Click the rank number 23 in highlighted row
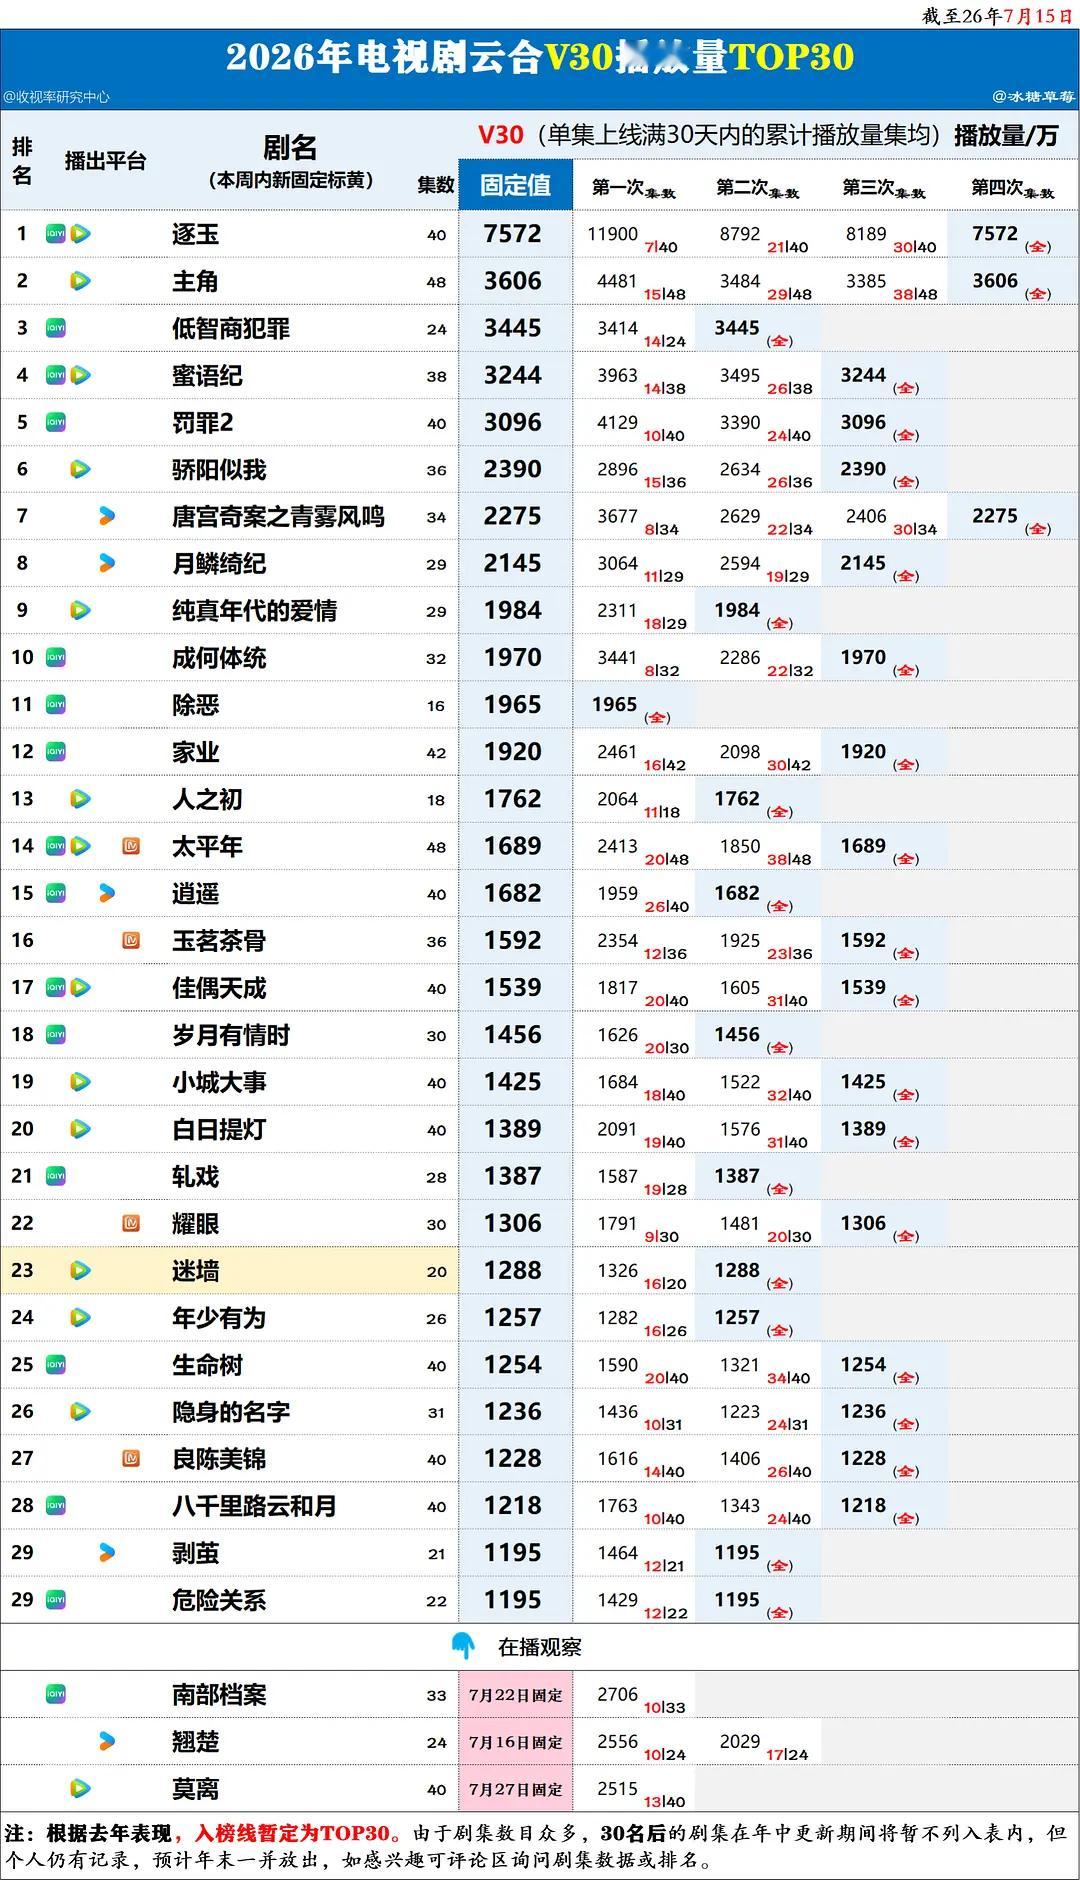Screen dimensions: 1080x1881 [x=22, y=1270]
